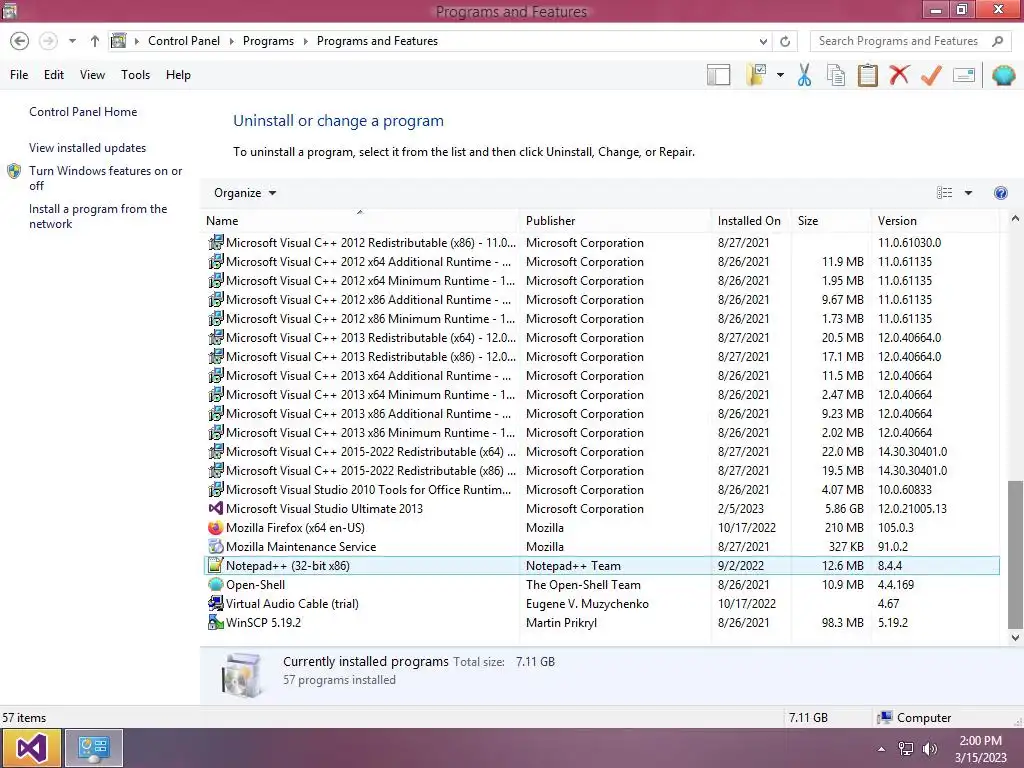Open the Help menu
This screenshot has height=768, width=1024.
178,74
